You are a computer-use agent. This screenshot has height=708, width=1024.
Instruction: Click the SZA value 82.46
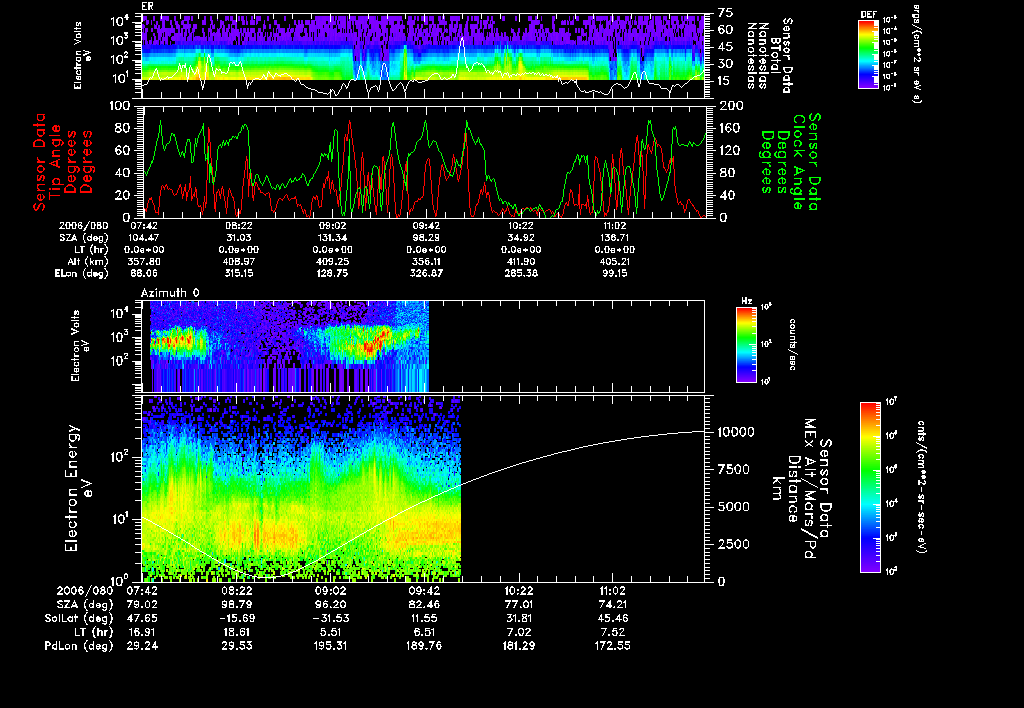[x=424, y=604]
